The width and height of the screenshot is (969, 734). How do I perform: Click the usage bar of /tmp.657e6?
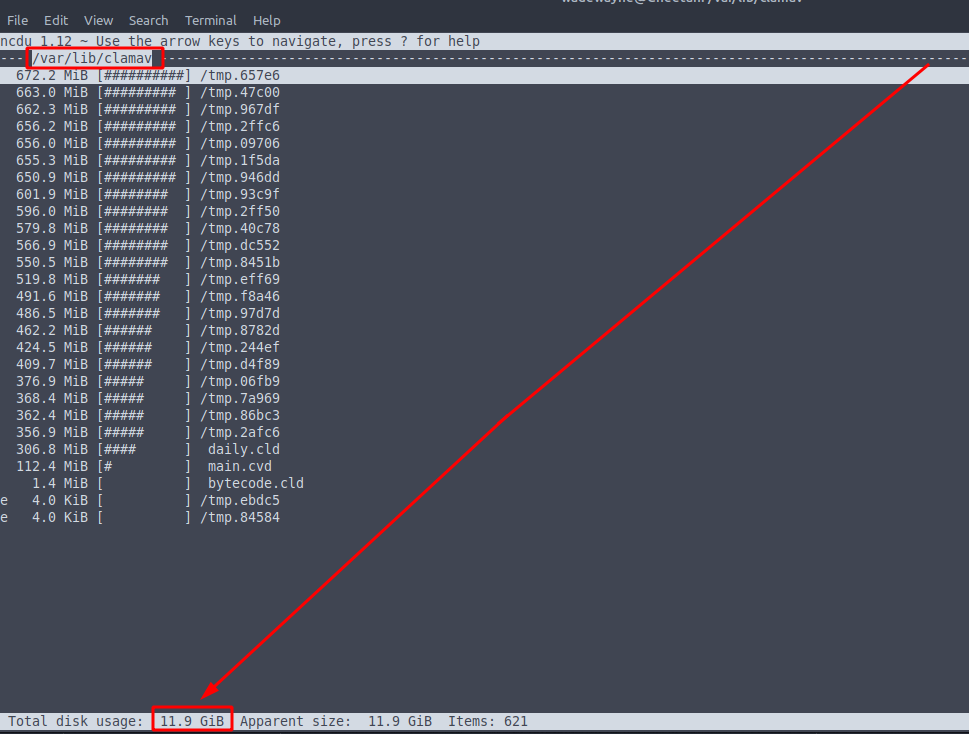click(144, 75)
